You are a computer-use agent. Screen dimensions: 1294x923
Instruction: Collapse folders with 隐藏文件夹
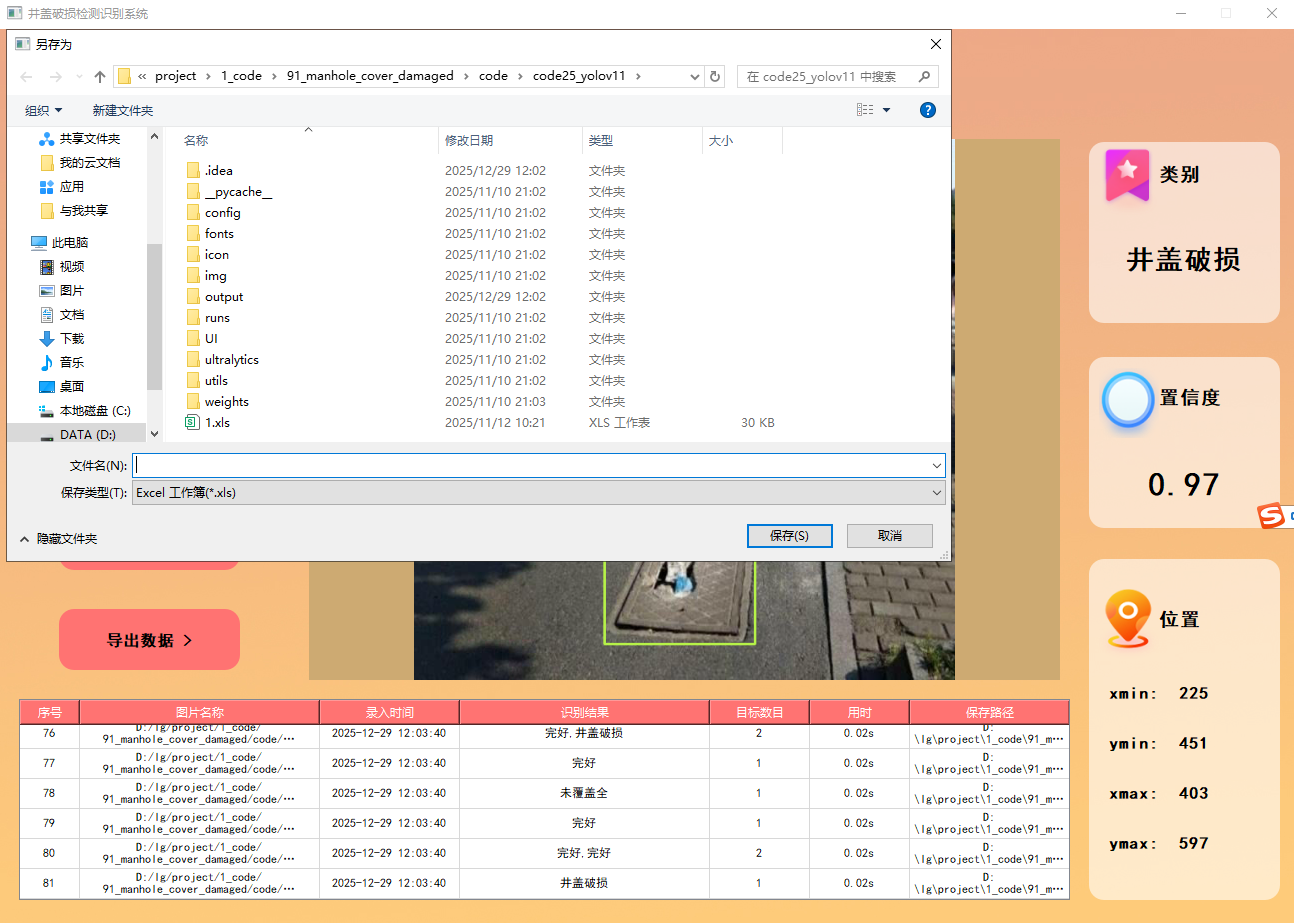click(58, 538)
